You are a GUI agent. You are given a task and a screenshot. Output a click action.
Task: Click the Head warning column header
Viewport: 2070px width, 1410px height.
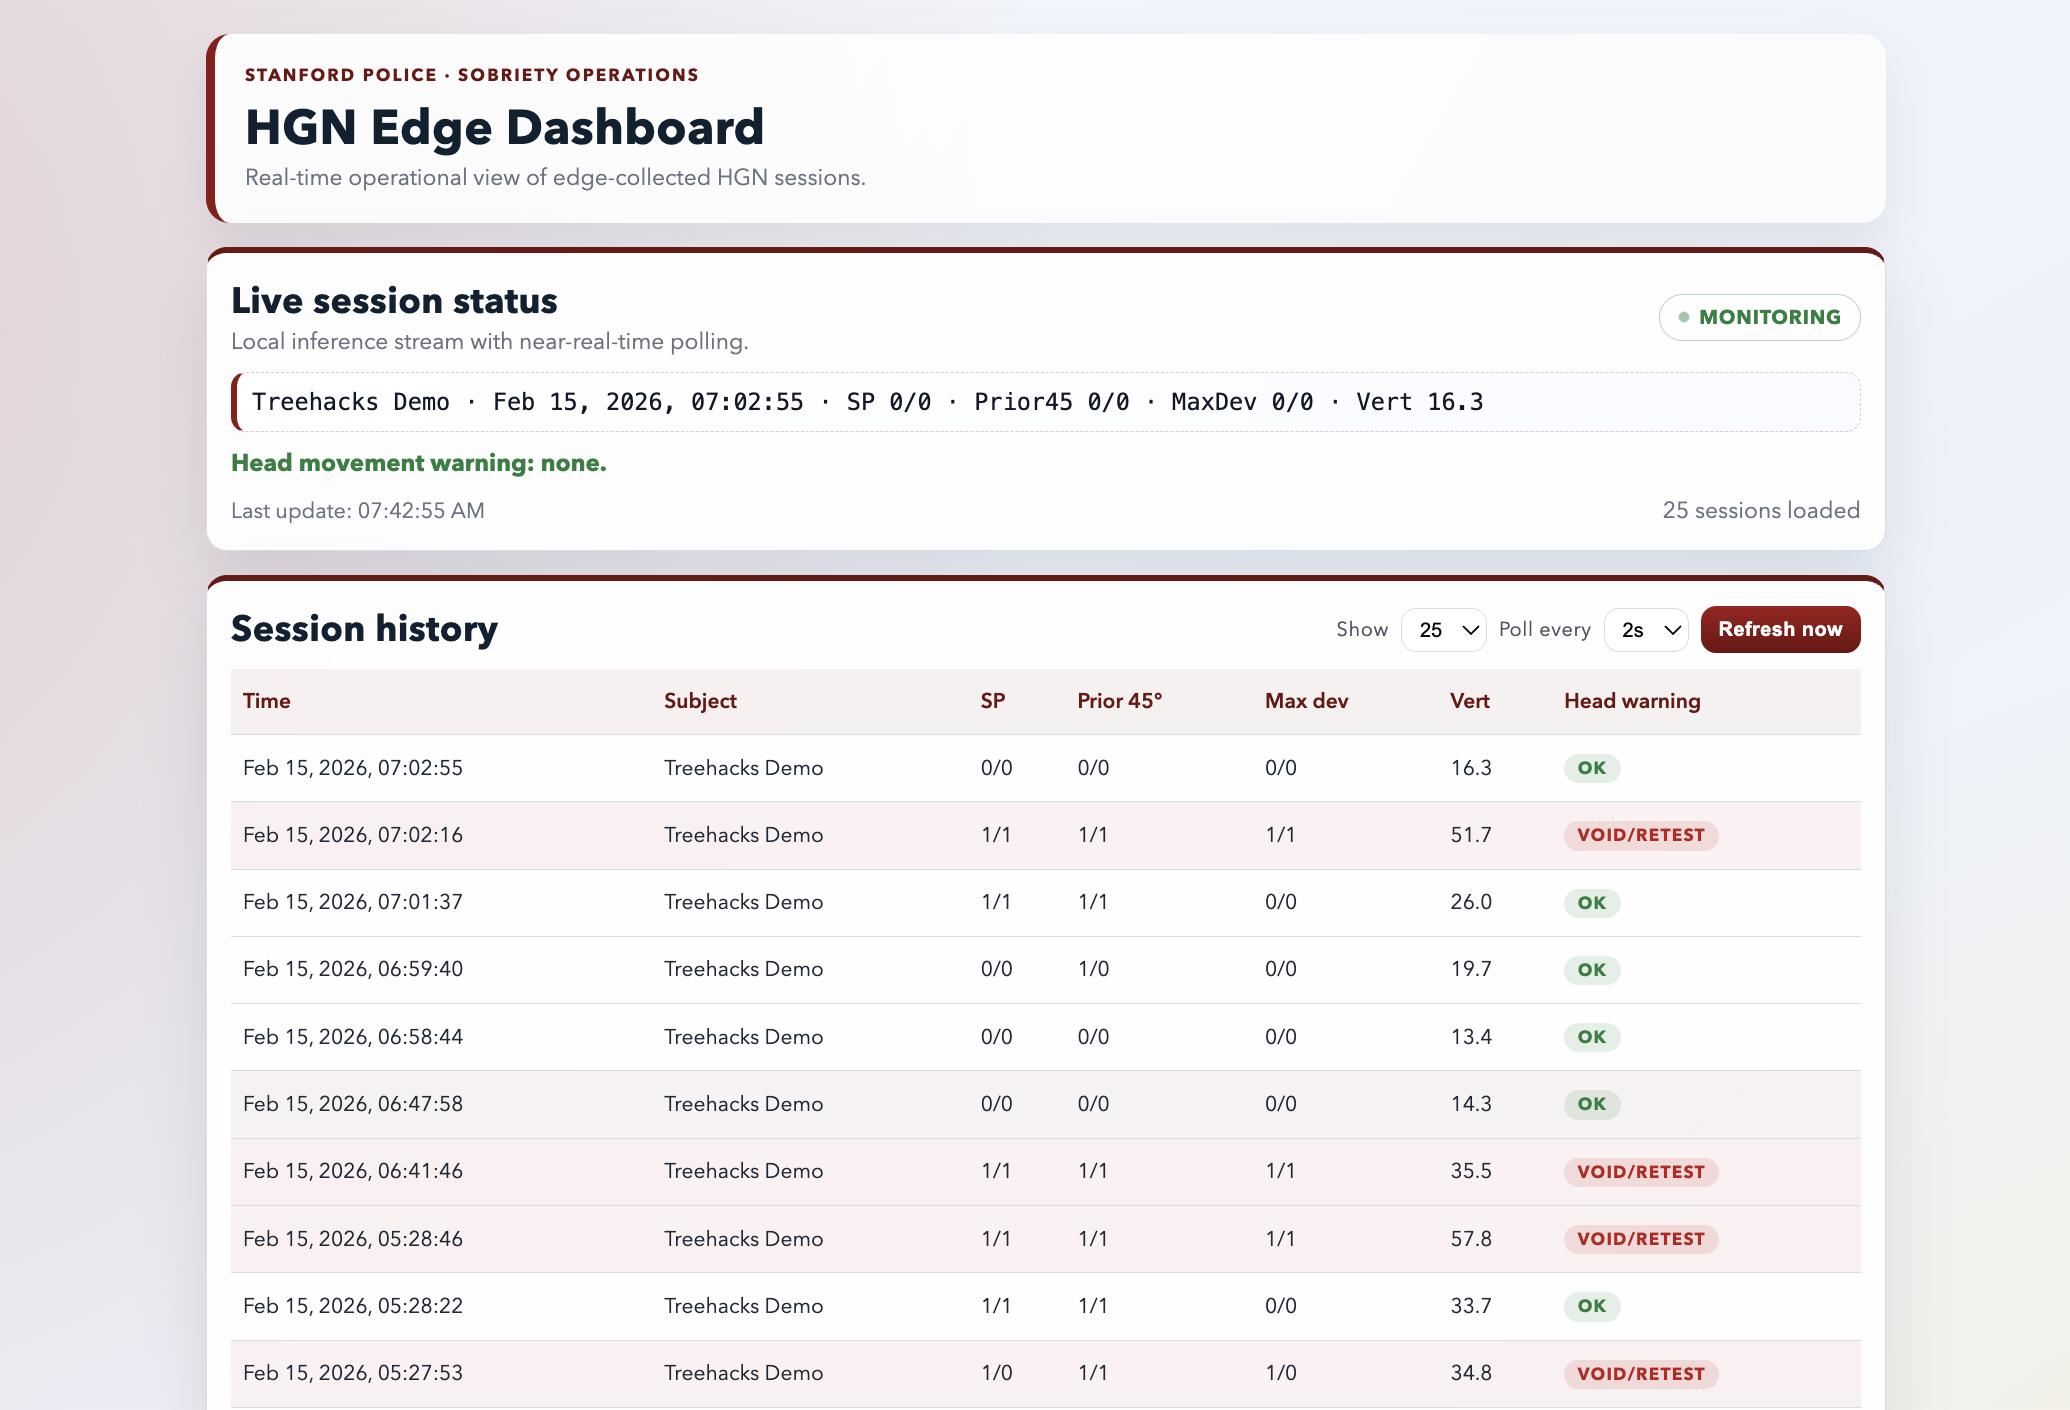[1632, 701]
